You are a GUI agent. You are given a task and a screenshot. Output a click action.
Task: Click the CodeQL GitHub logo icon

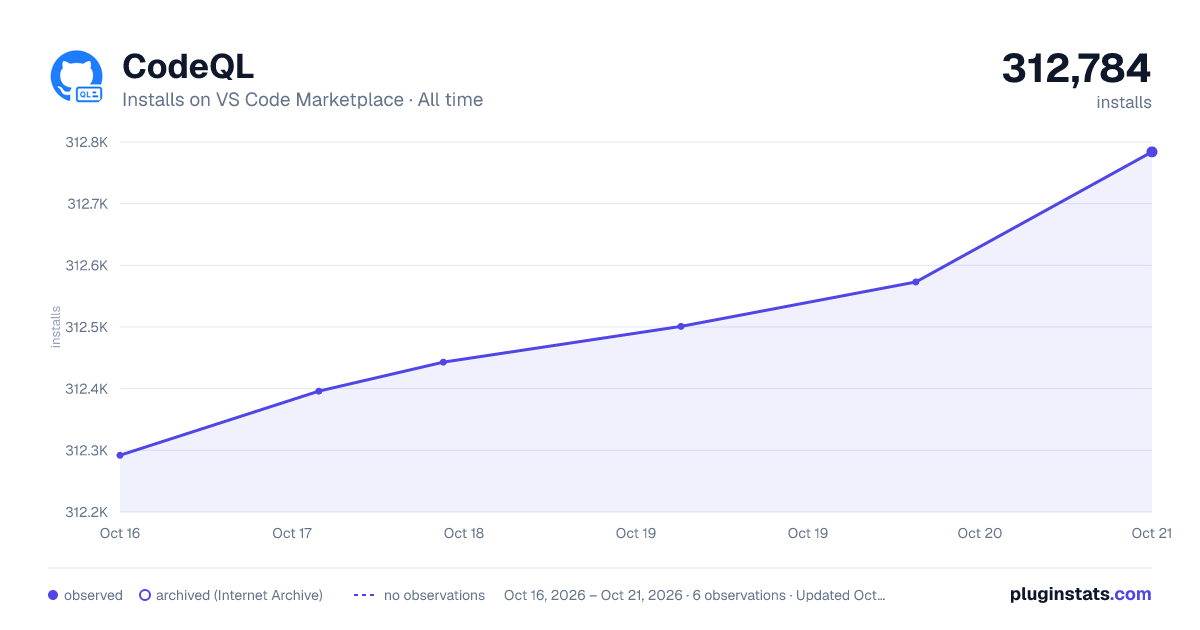[x=77, y=77]
